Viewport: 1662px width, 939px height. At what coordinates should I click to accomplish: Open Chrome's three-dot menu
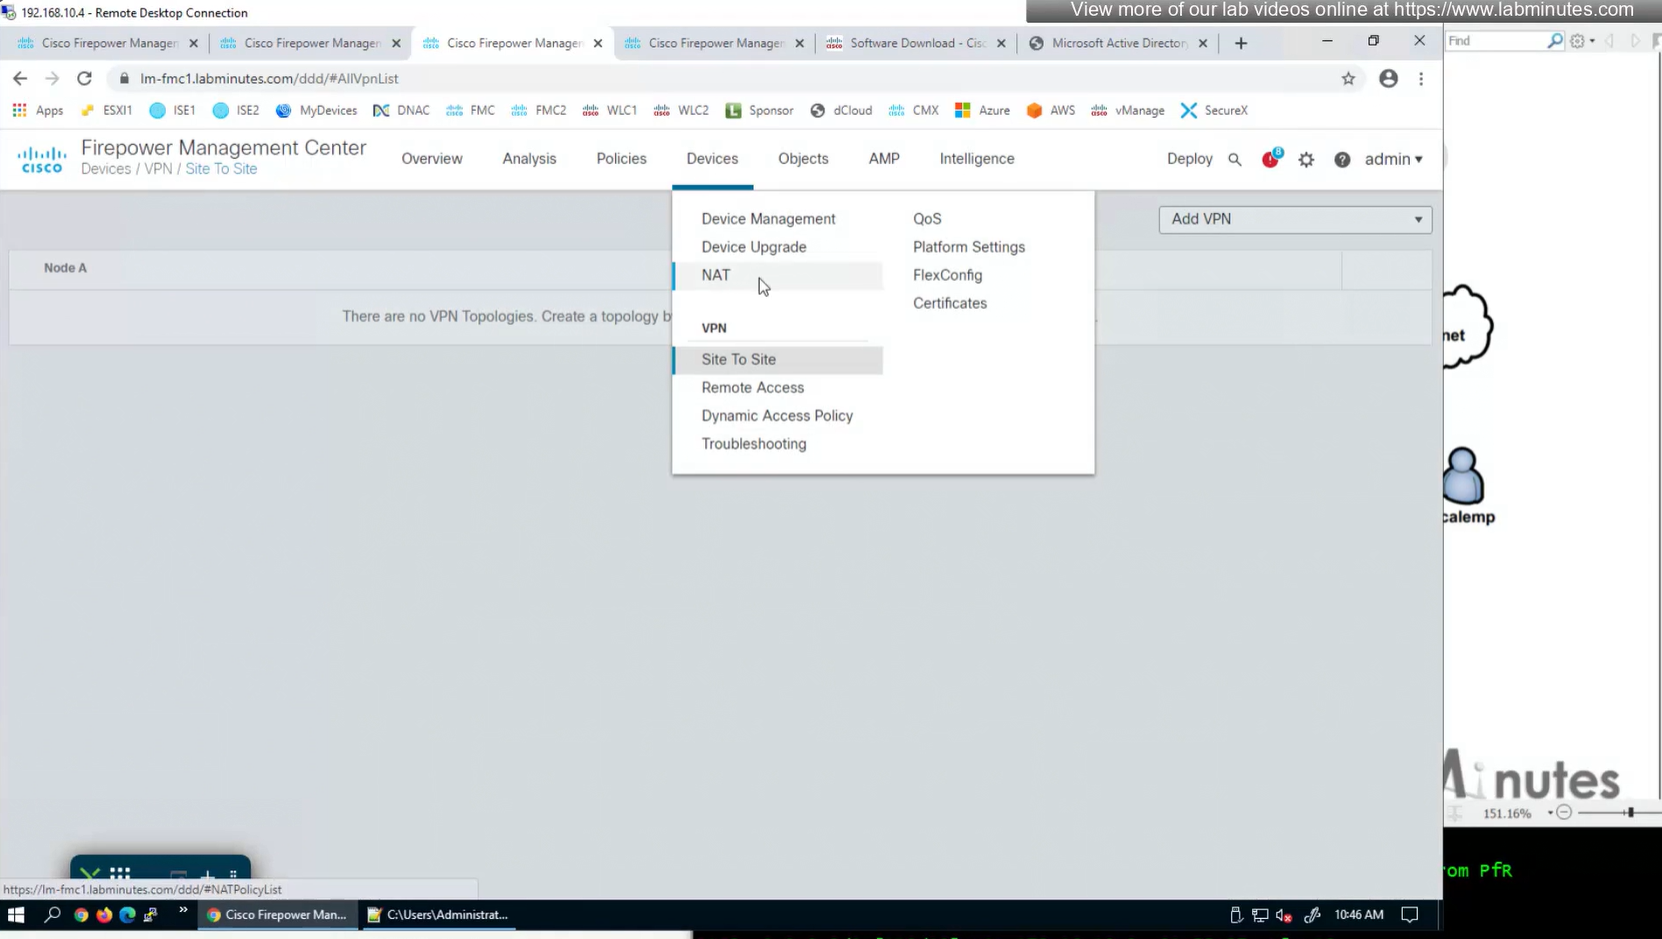point(1421,79)
